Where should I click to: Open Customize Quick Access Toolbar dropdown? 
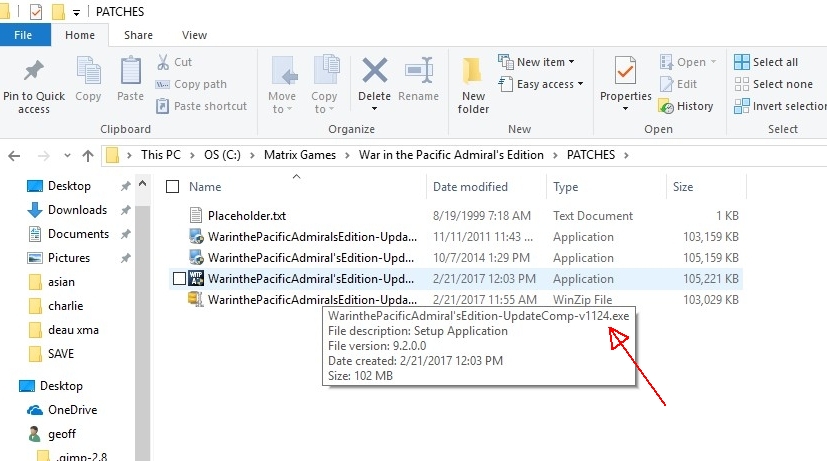(76, 13)
